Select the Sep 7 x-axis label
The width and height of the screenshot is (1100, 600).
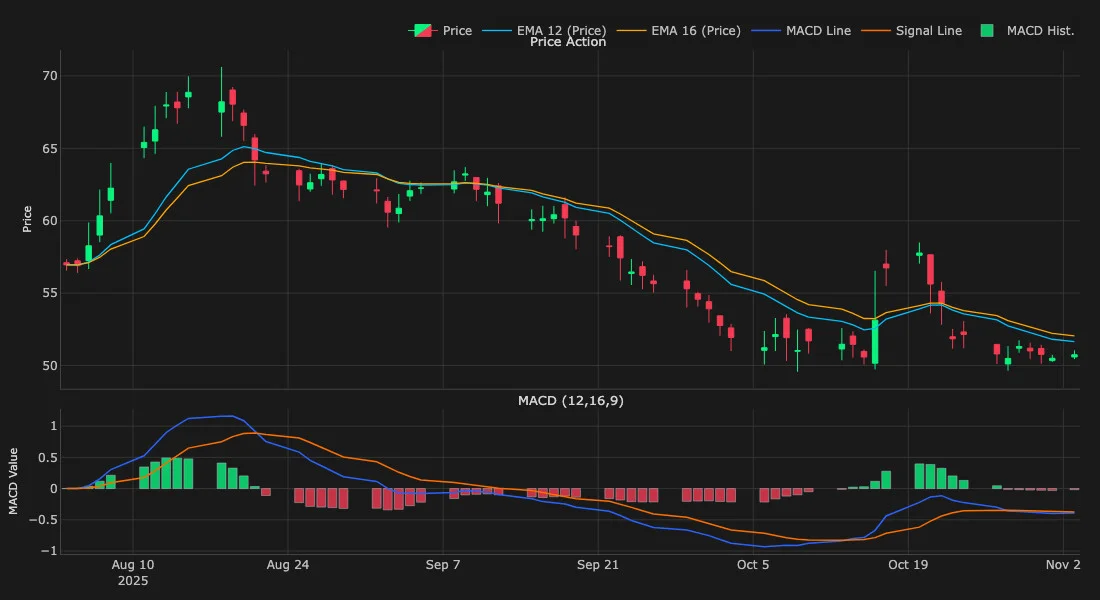click(x=443, y=565)
